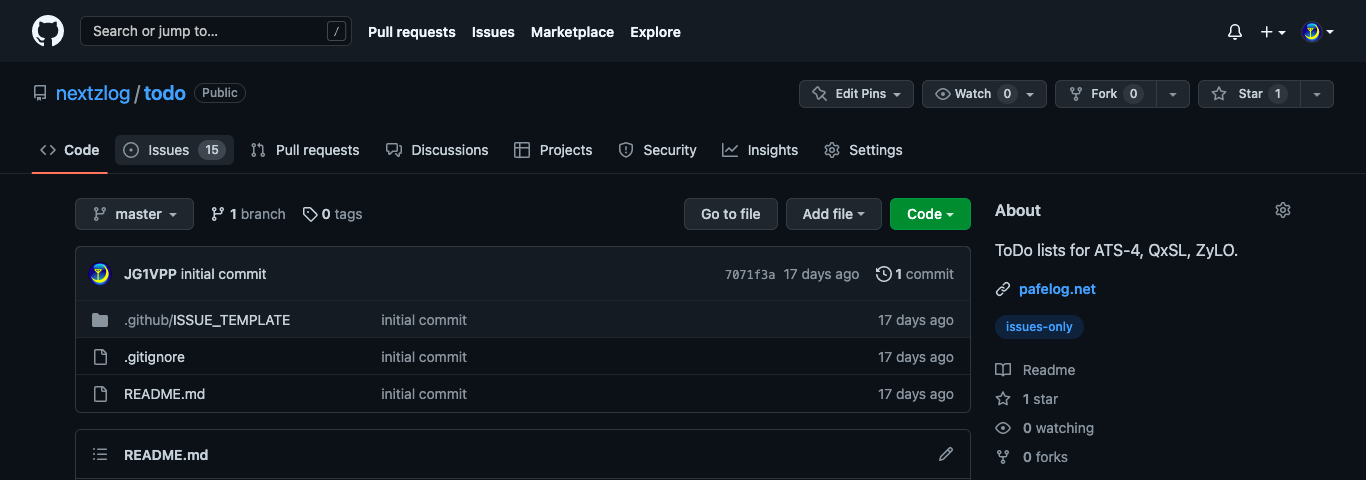Open commit hash 7071f3a

[750, 275]
